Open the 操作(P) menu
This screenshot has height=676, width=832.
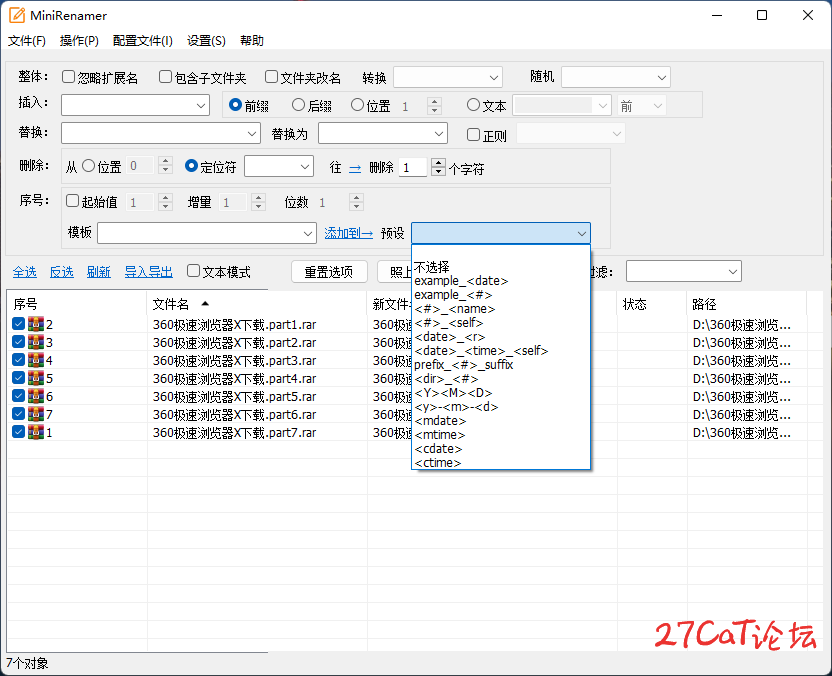tap(79, 41)
